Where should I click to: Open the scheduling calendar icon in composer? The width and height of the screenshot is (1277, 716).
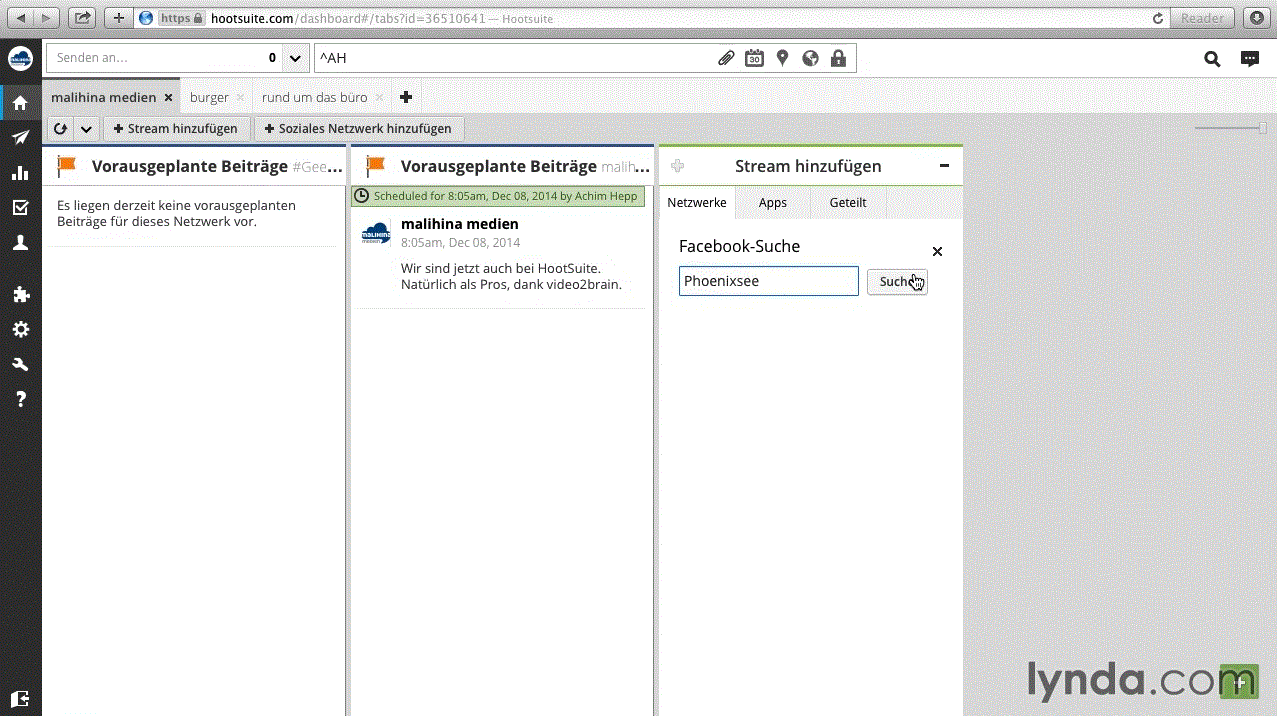[x=754, y=59]
